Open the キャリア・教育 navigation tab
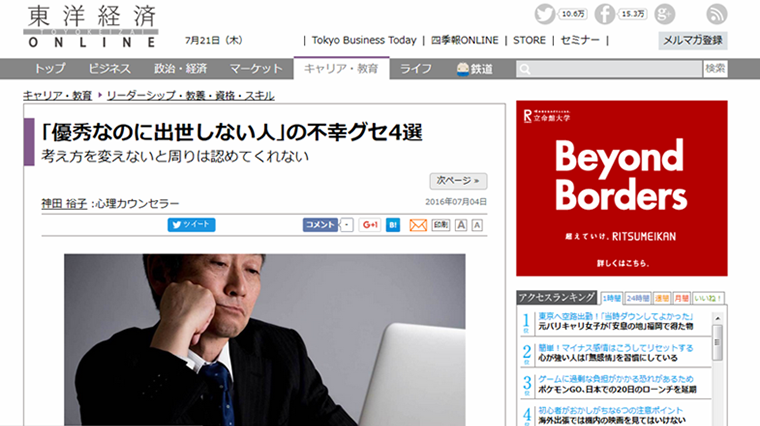This screenshot has height=426, width=760. [341, 68]
